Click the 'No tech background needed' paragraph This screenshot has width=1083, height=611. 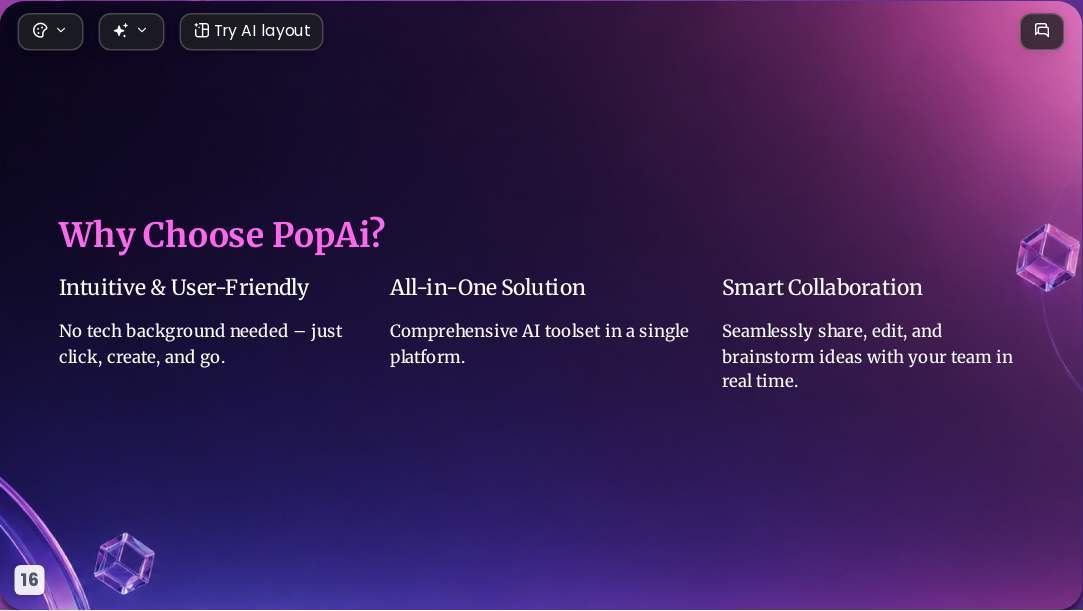click(x=200, y=344)
